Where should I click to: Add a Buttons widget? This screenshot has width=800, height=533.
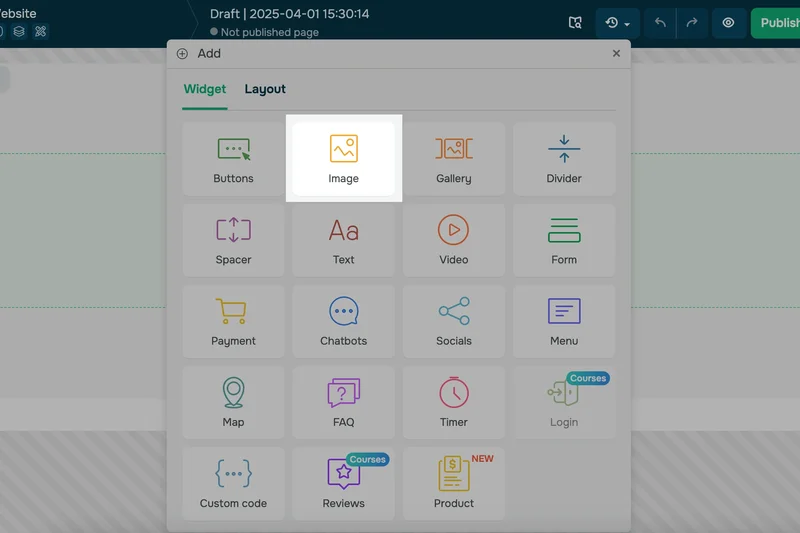click(233, 159)
